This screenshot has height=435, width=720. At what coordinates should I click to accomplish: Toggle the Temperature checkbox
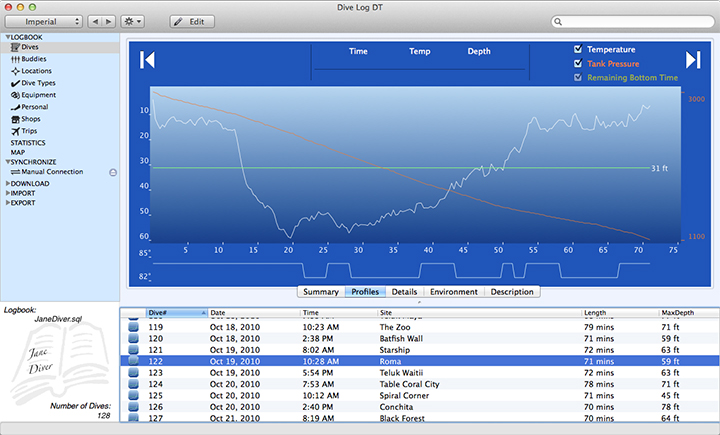point(578,49)
